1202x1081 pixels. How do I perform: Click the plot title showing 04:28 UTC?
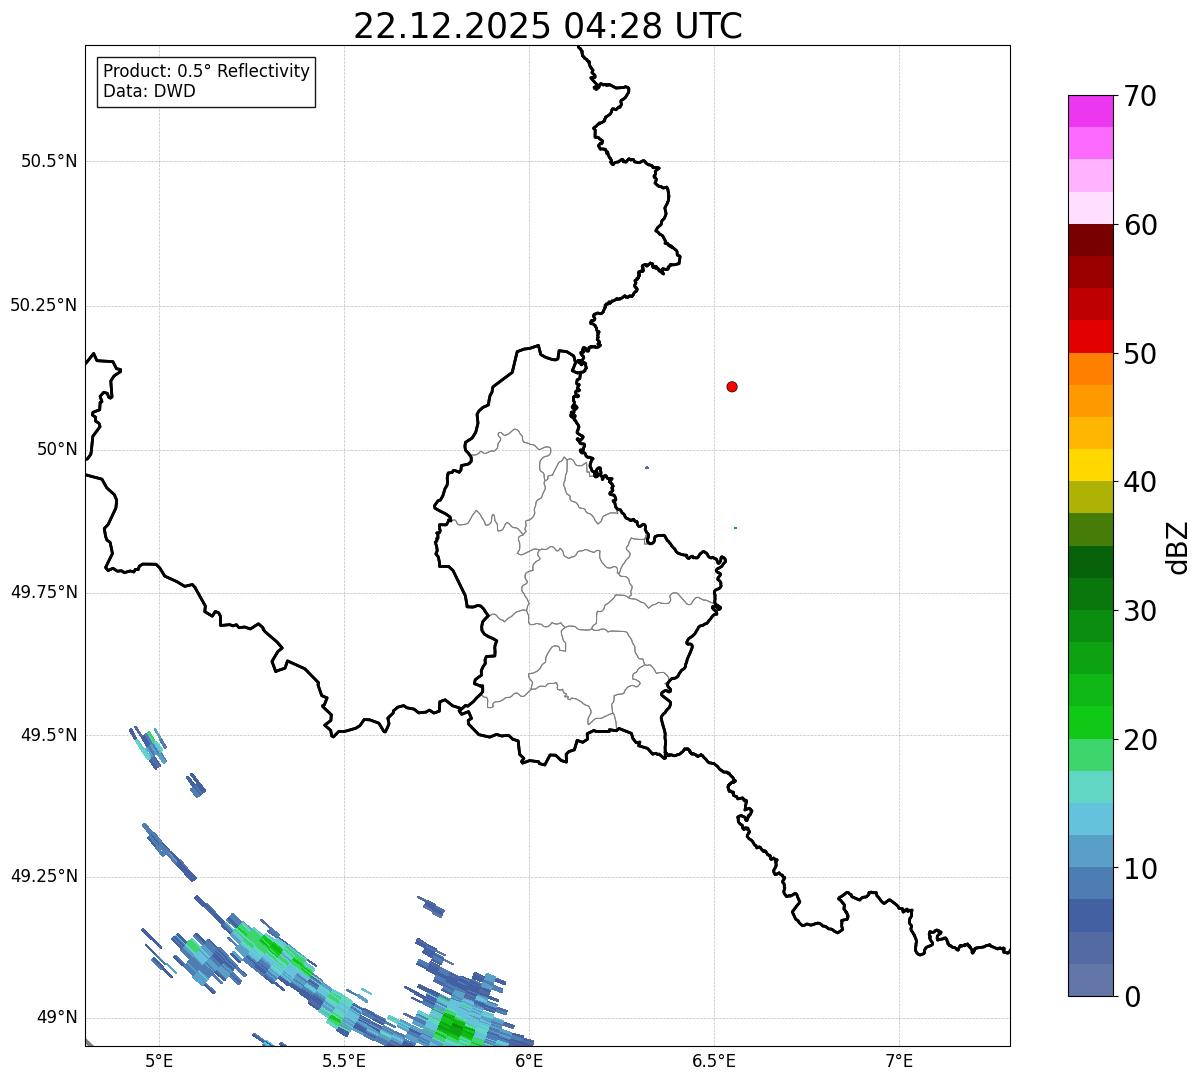pos(548,26)
